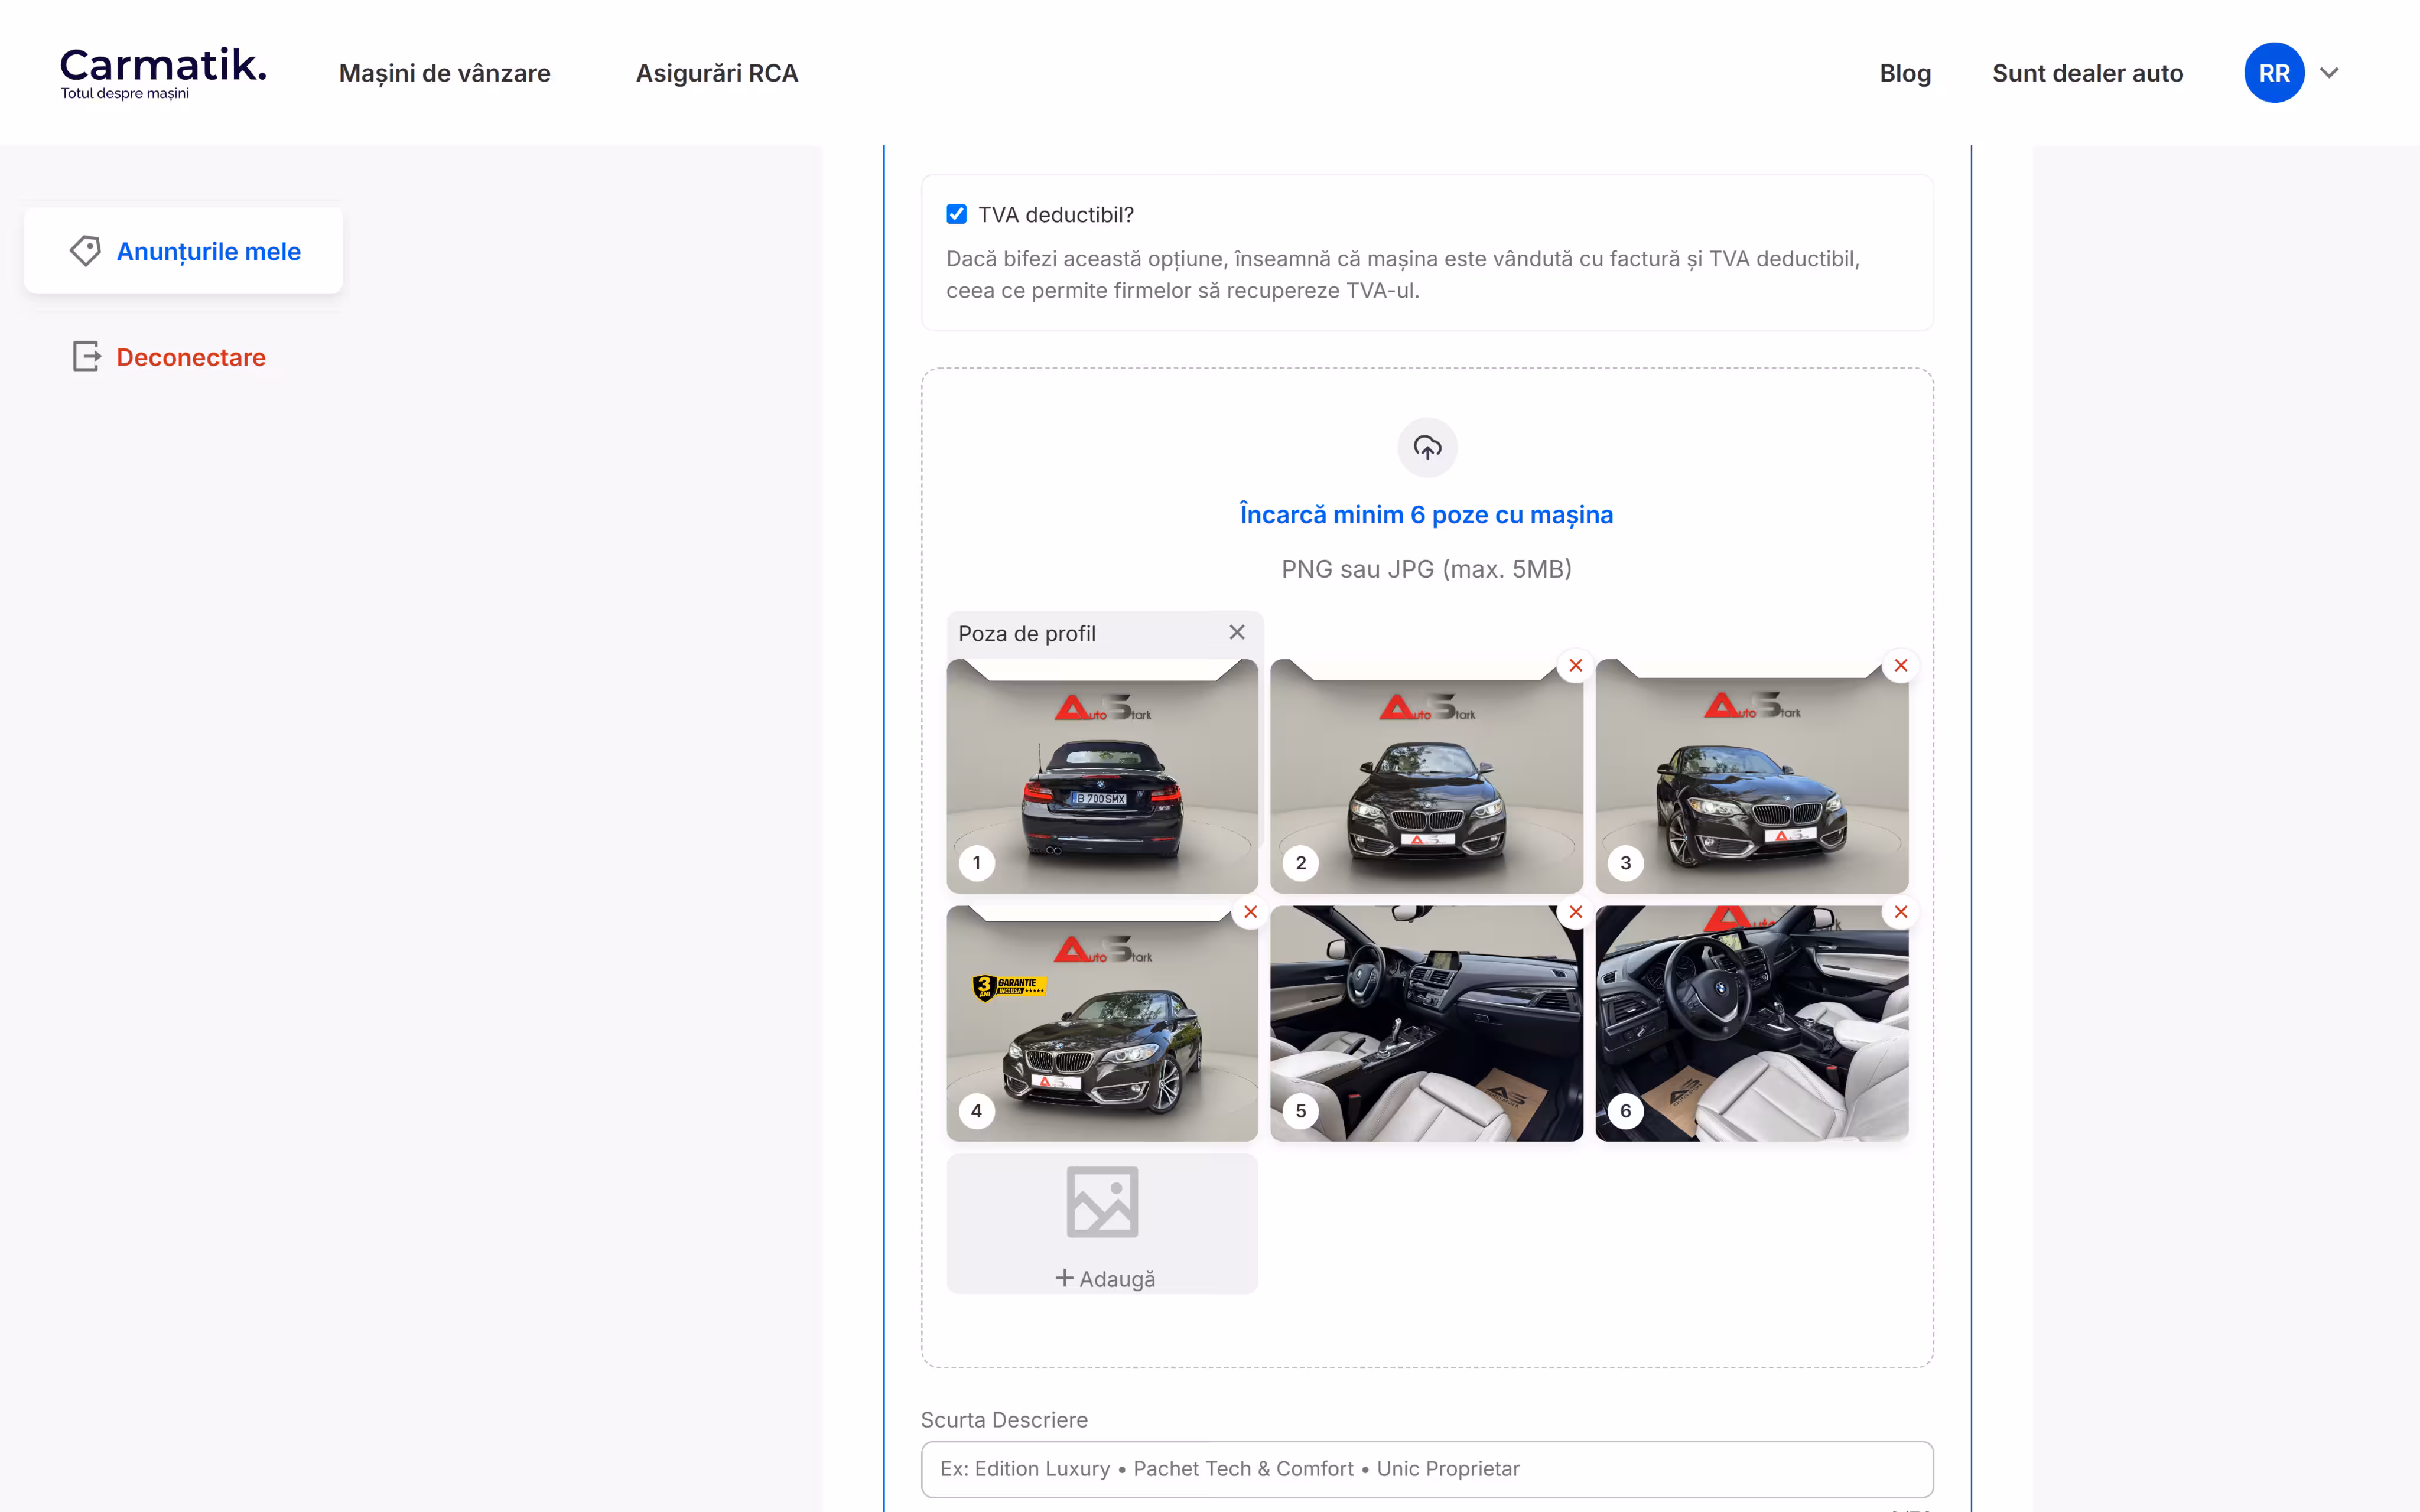This screenshot has width=2420, height=1512.
Task: Go to the Blog page
Action: tap(1905, 73)
